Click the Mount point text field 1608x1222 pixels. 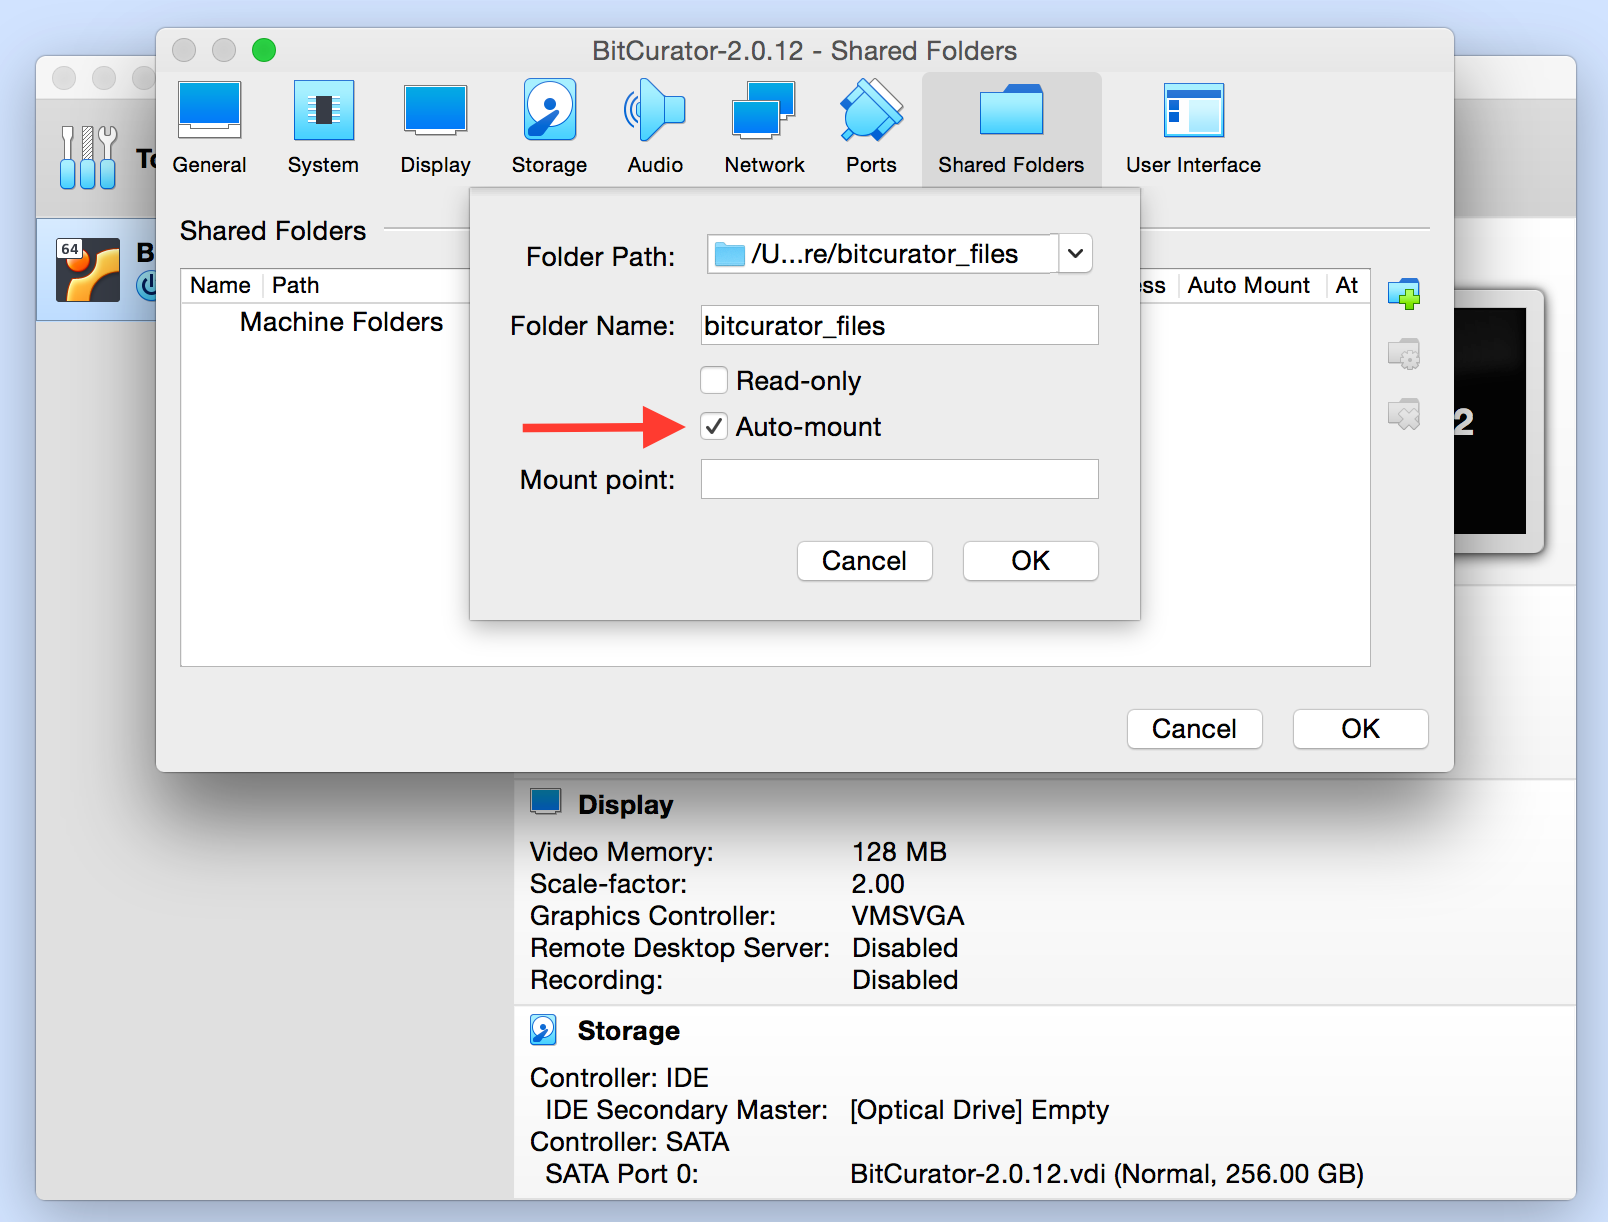click(899, 479)
